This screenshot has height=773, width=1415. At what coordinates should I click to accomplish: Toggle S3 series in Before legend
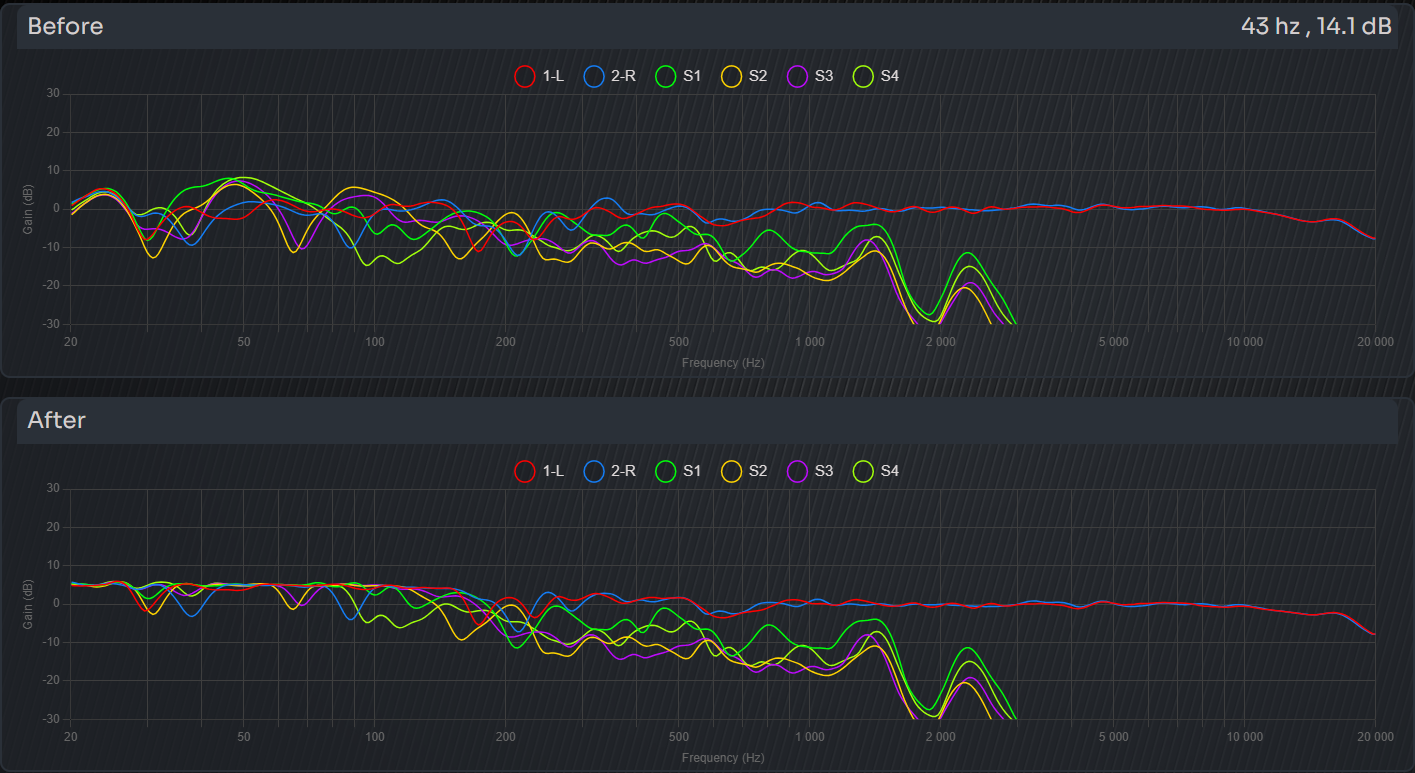coord(811,76)
